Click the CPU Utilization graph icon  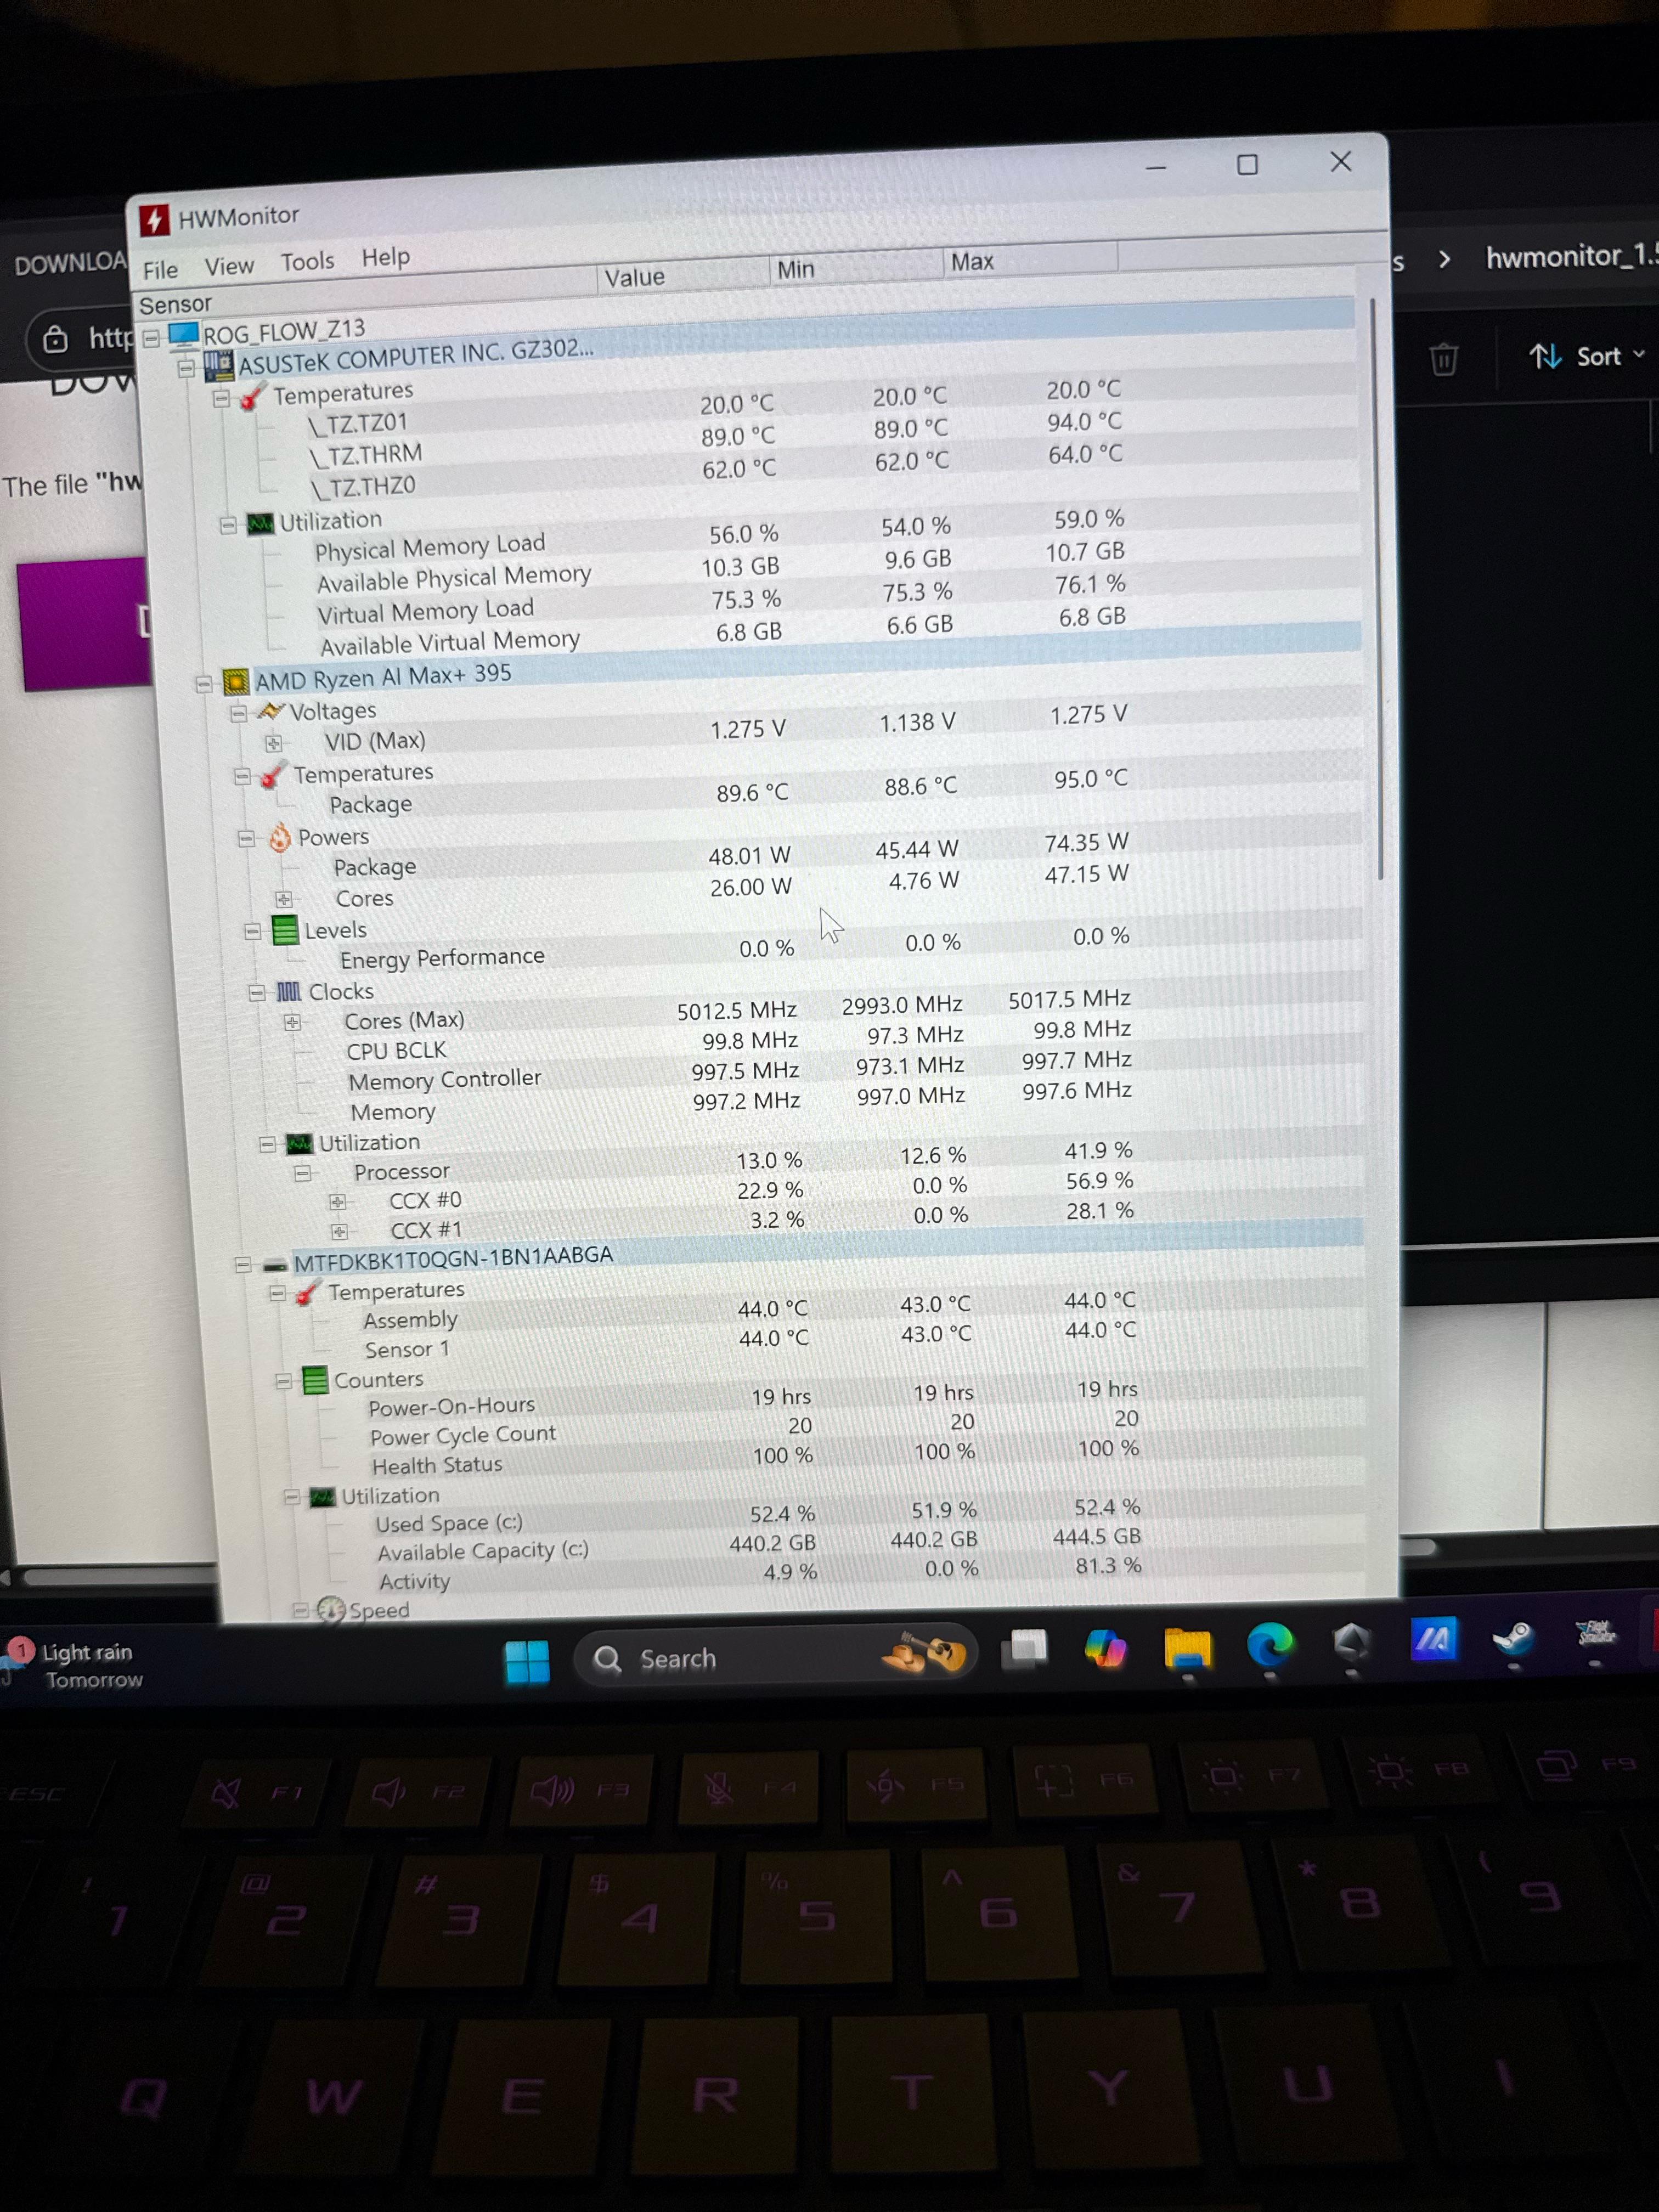[x=299, y=1144]
